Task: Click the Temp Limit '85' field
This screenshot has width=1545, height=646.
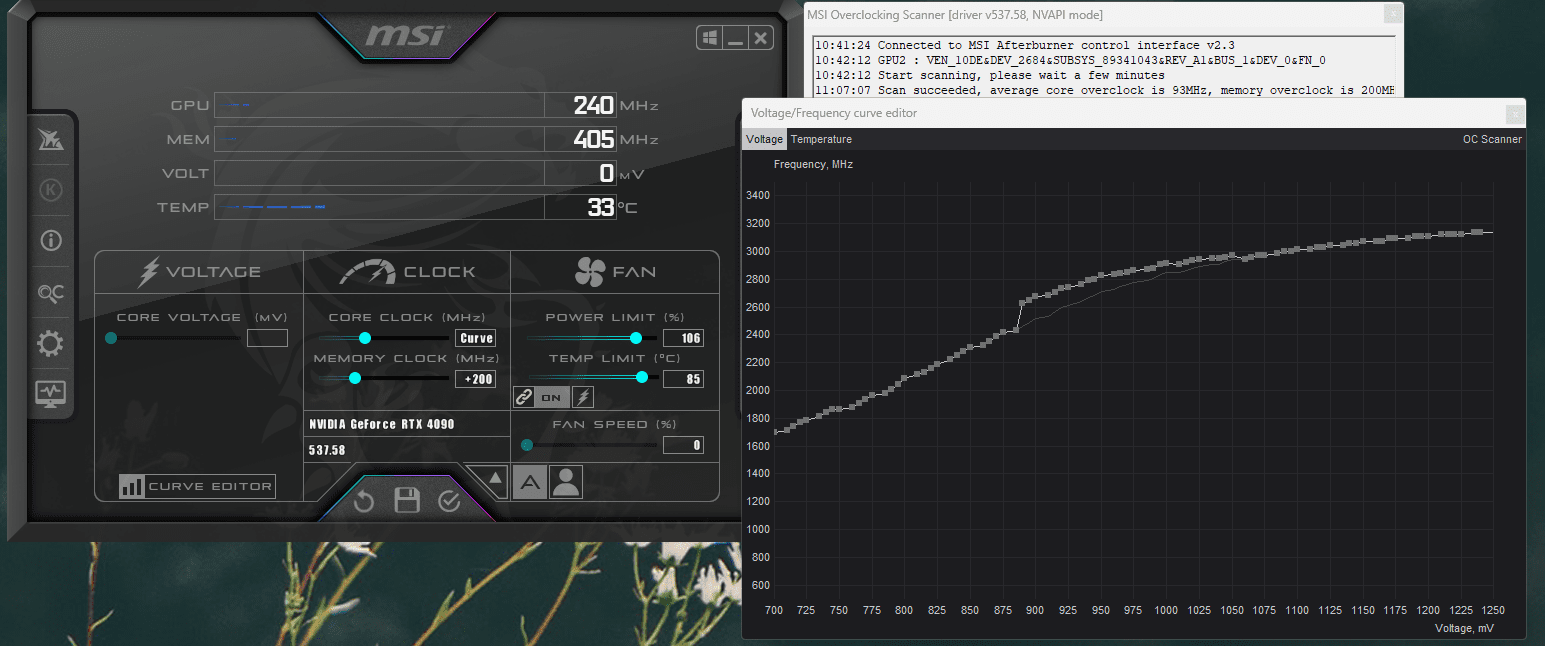Action: point(683,379)
